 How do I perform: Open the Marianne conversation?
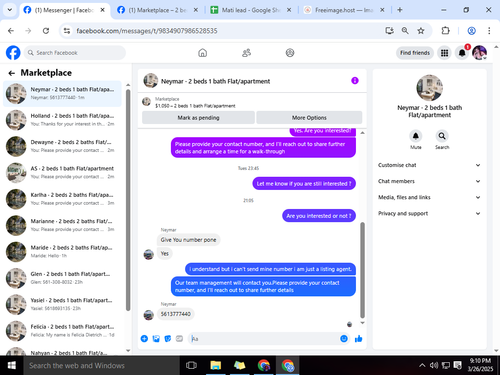[x=62, y=225]
